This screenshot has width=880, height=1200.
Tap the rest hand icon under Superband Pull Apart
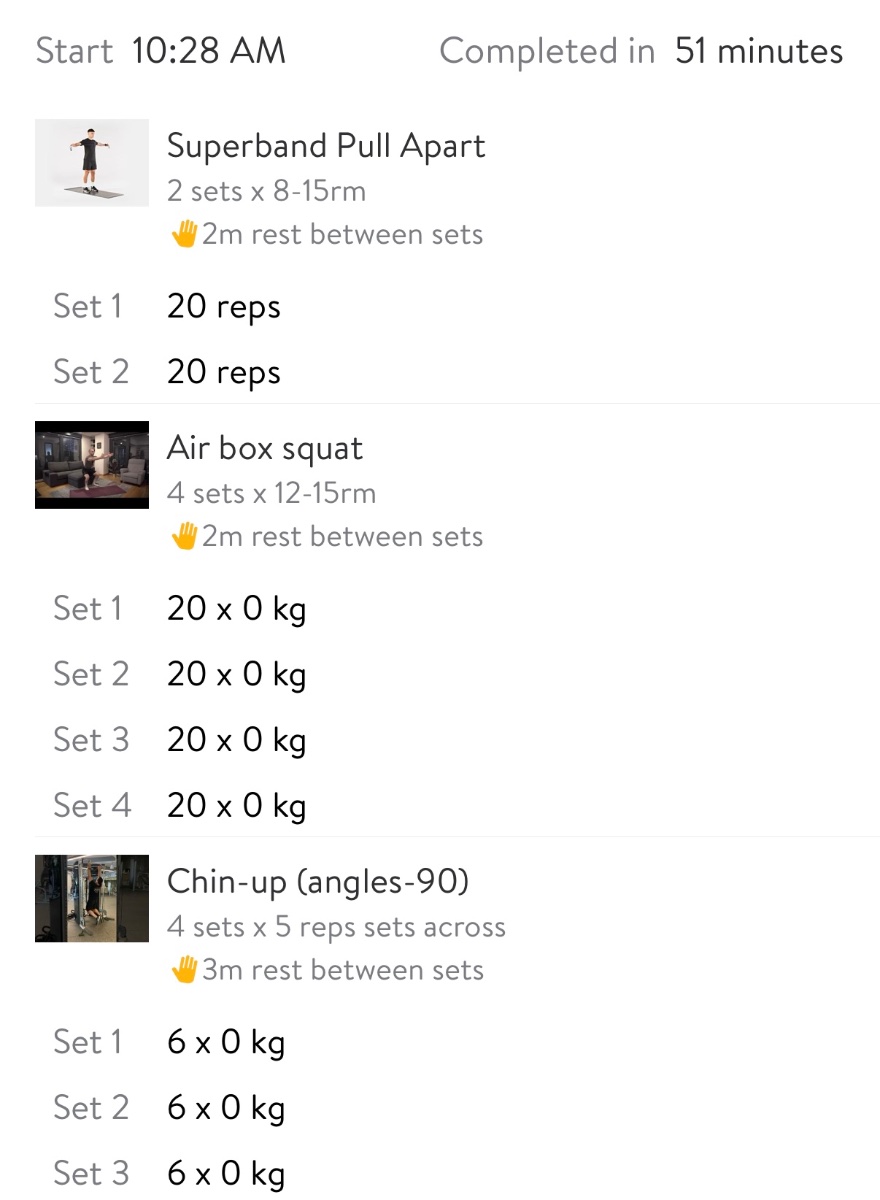click(x=184, y=235)
